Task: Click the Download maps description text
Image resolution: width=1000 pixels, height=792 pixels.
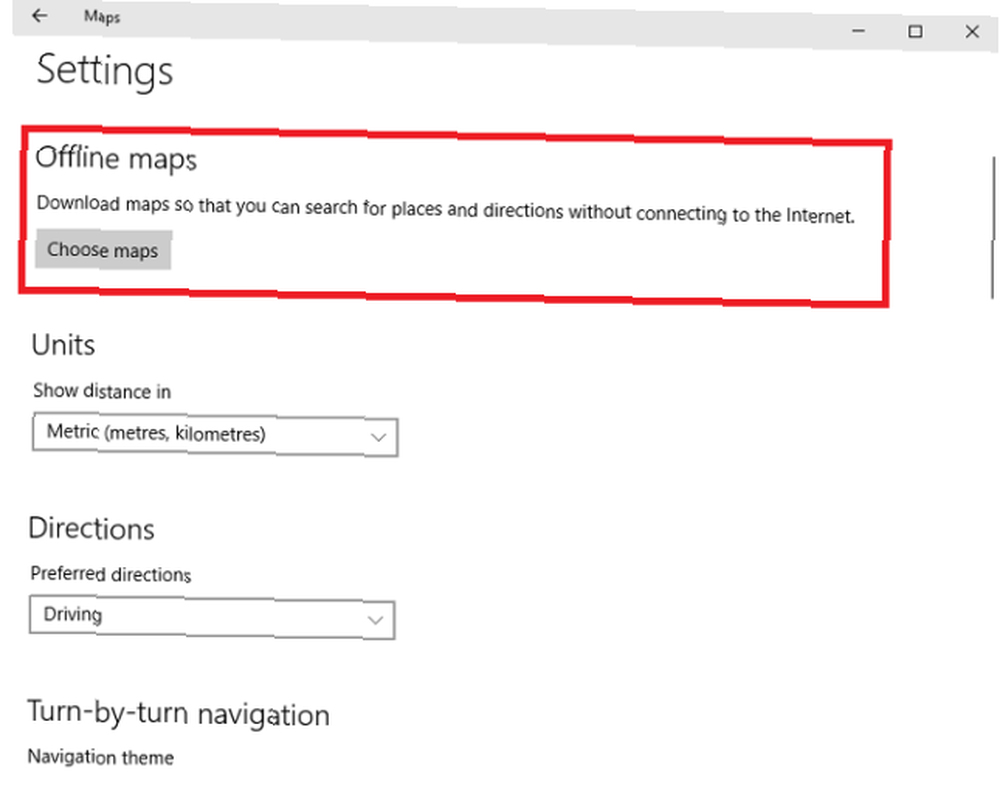Action: [445, 210]
